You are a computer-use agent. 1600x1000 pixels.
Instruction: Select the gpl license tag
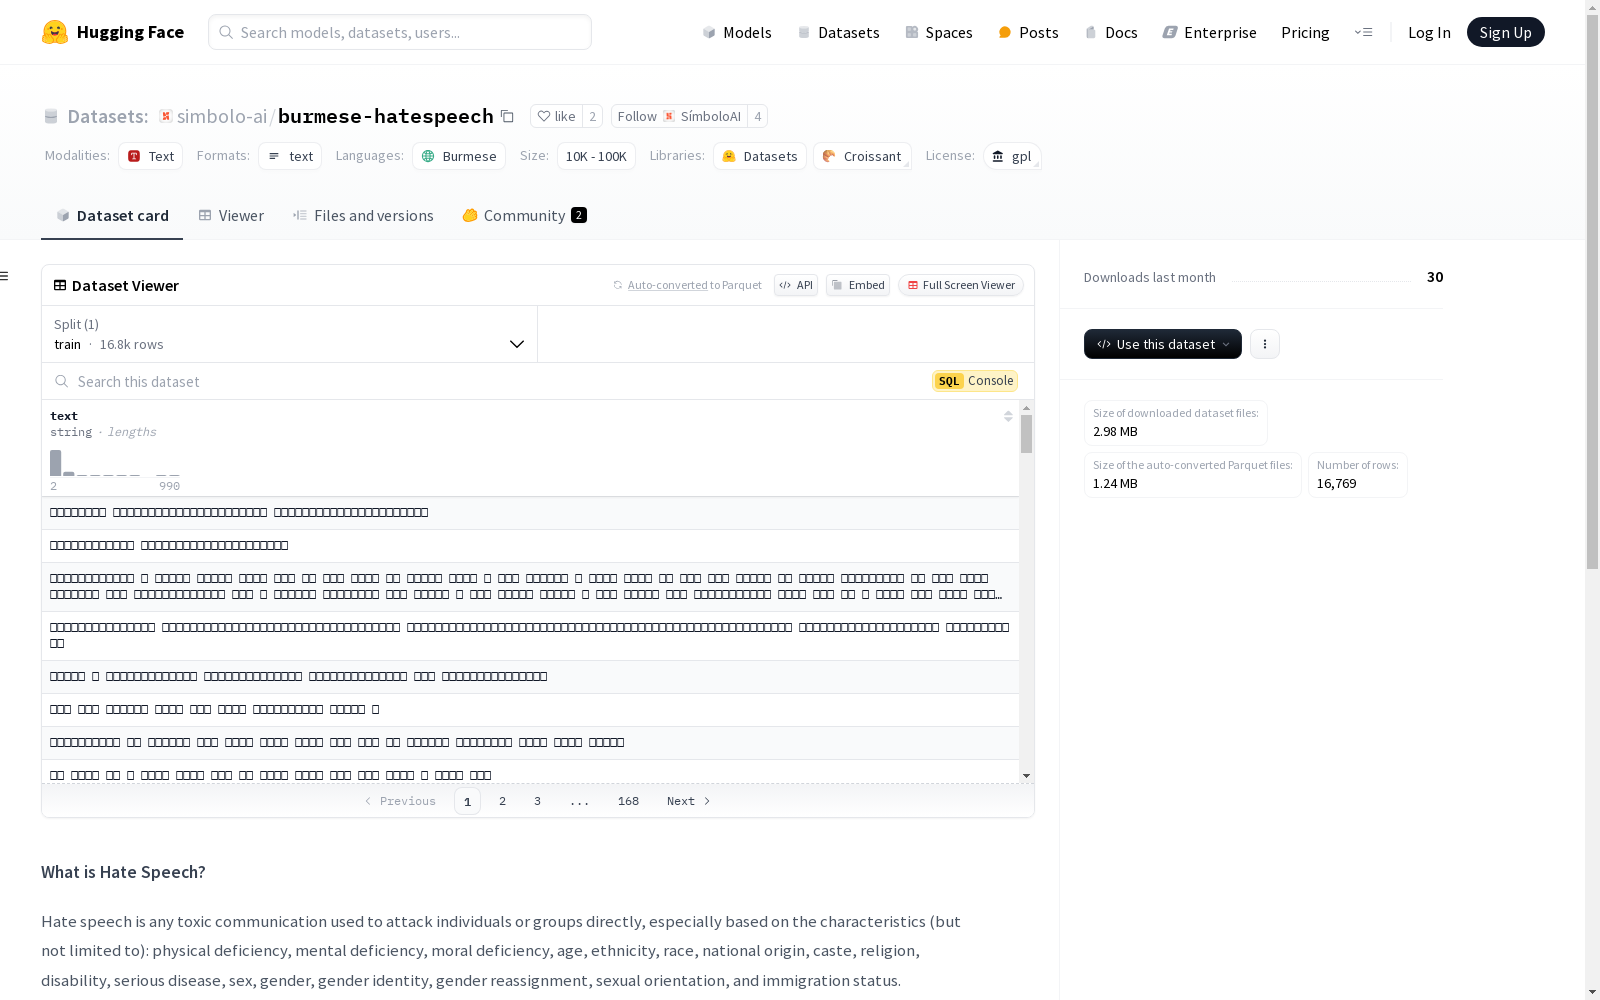pos(1012,156)
